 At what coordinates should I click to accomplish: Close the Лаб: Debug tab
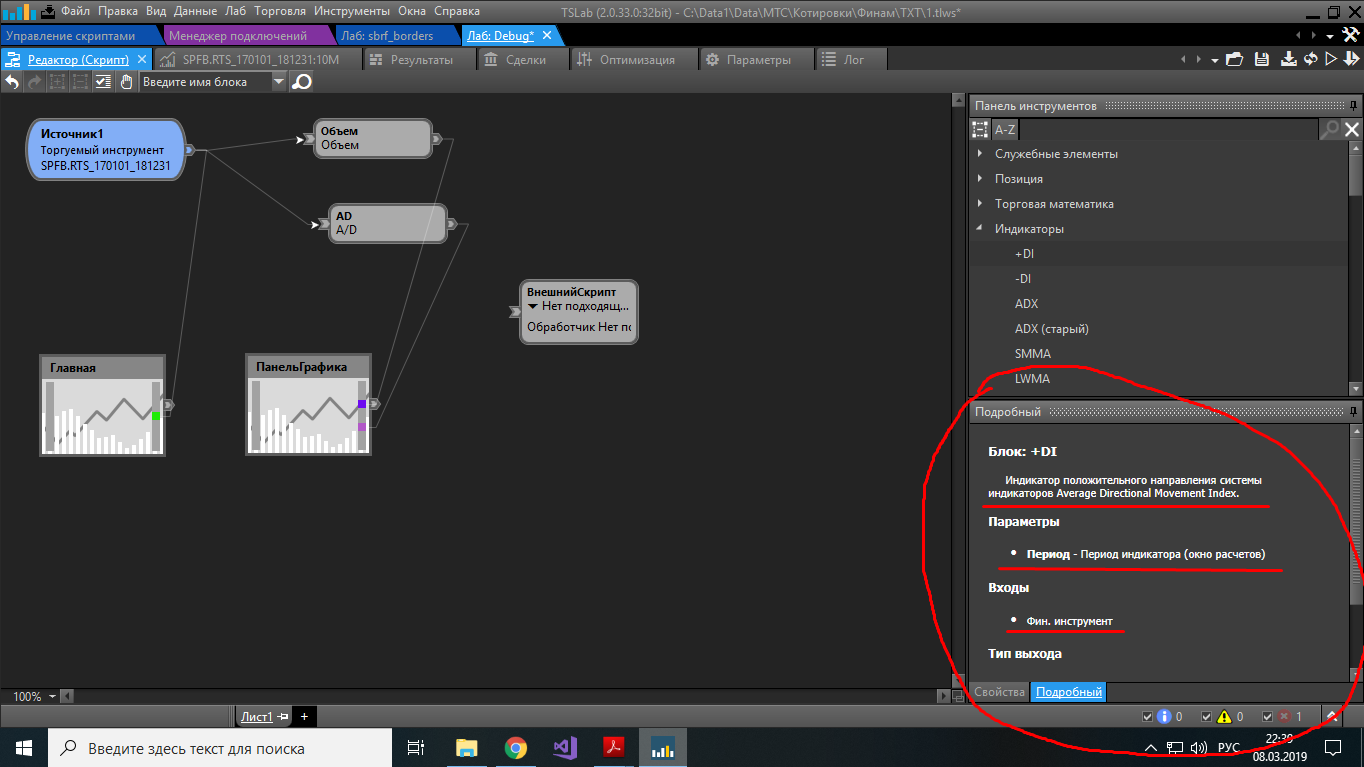[x=549, y=36]
